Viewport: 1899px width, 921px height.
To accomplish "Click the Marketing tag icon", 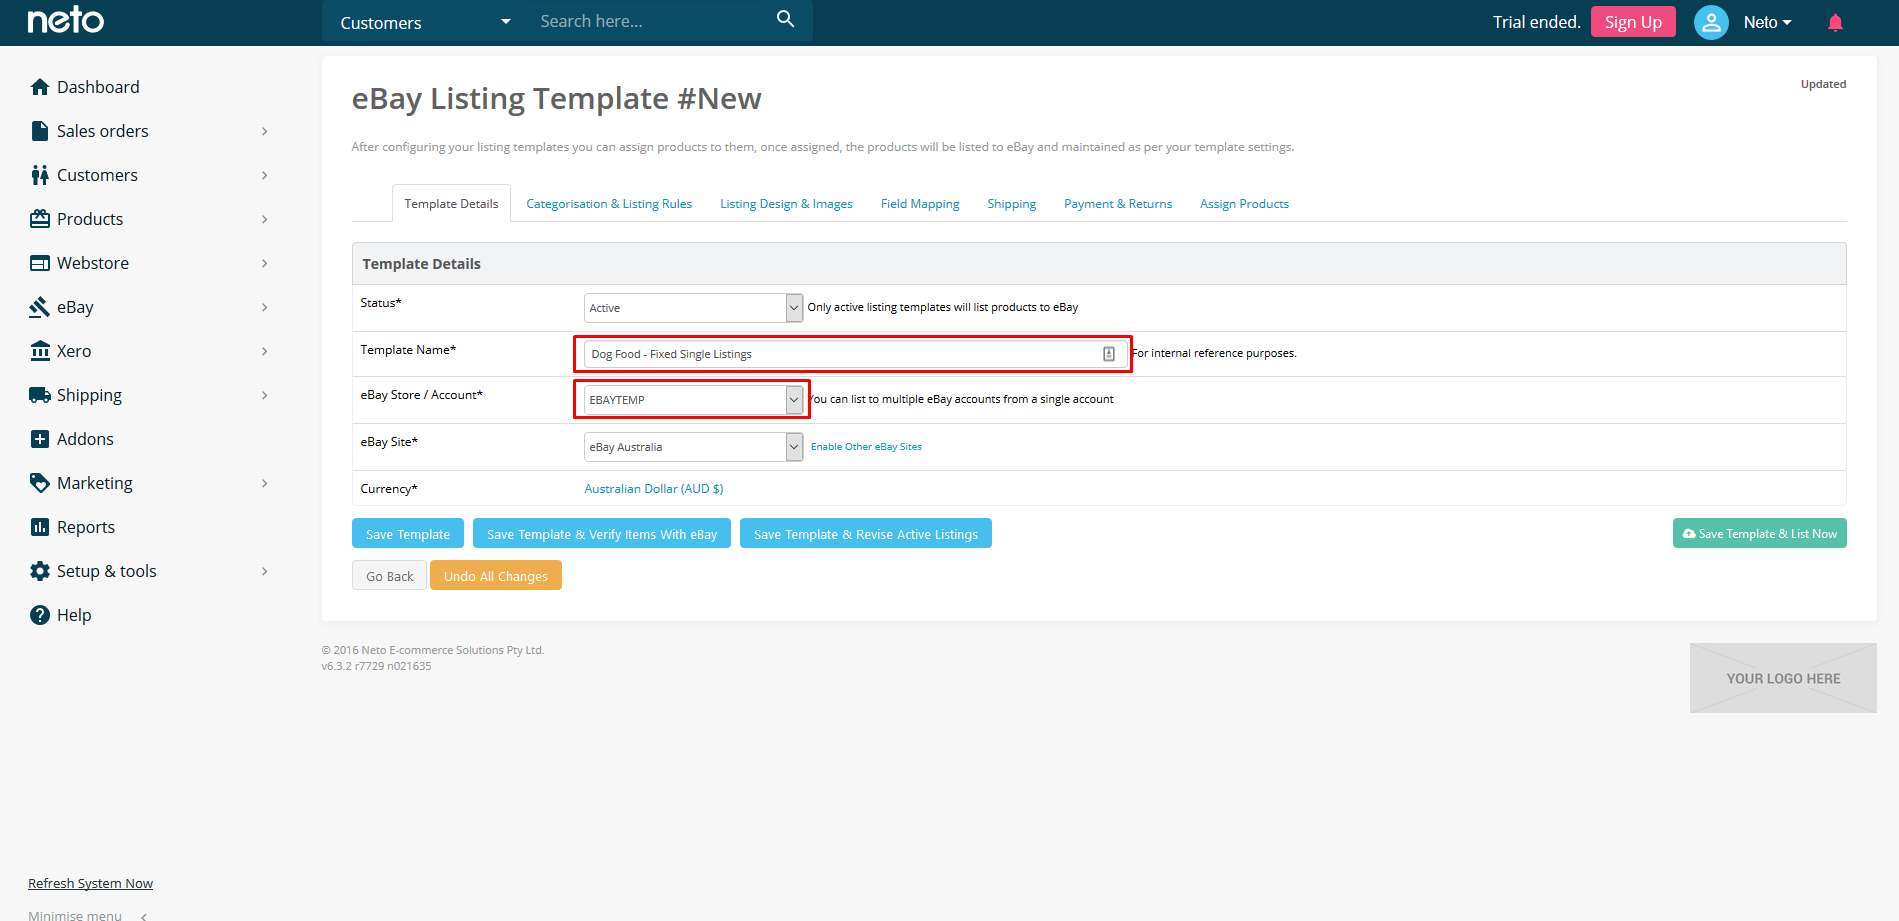I will (x=40, y=483).
